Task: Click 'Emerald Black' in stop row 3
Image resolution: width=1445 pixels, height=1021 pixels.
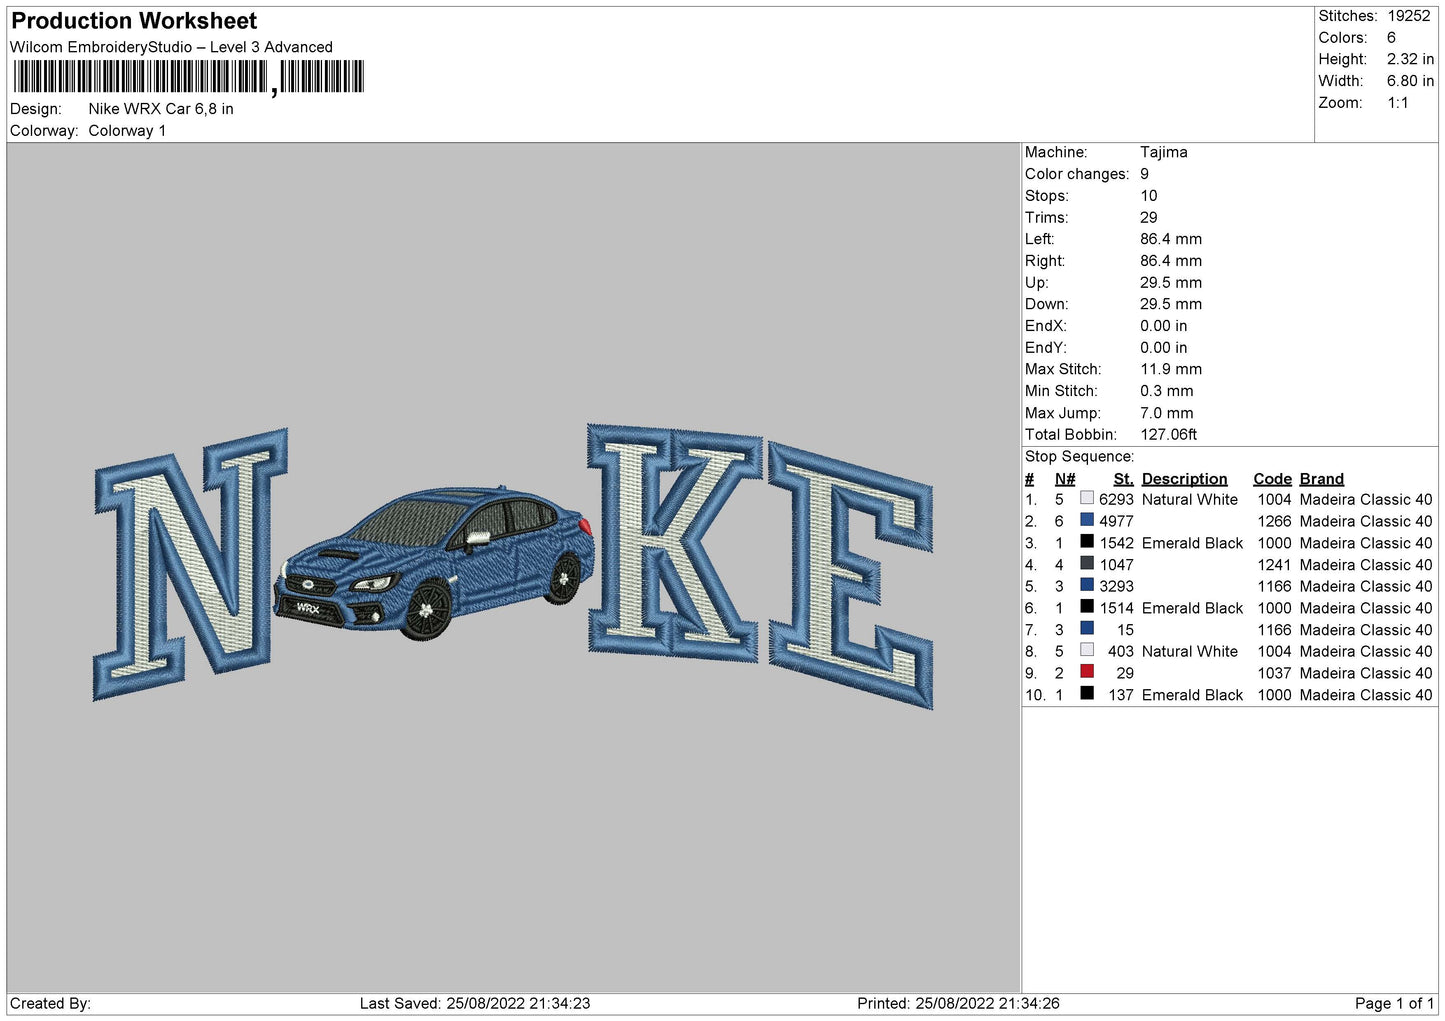Action: [1192, 543]
